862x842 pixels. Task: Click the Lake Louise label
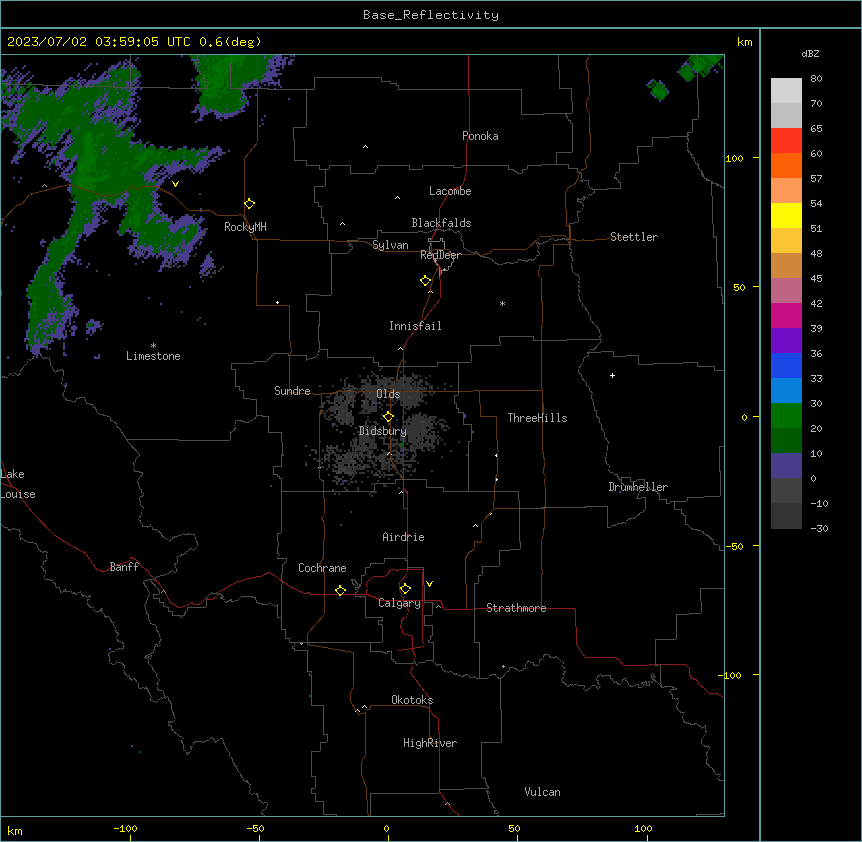(x=18, y=484)
